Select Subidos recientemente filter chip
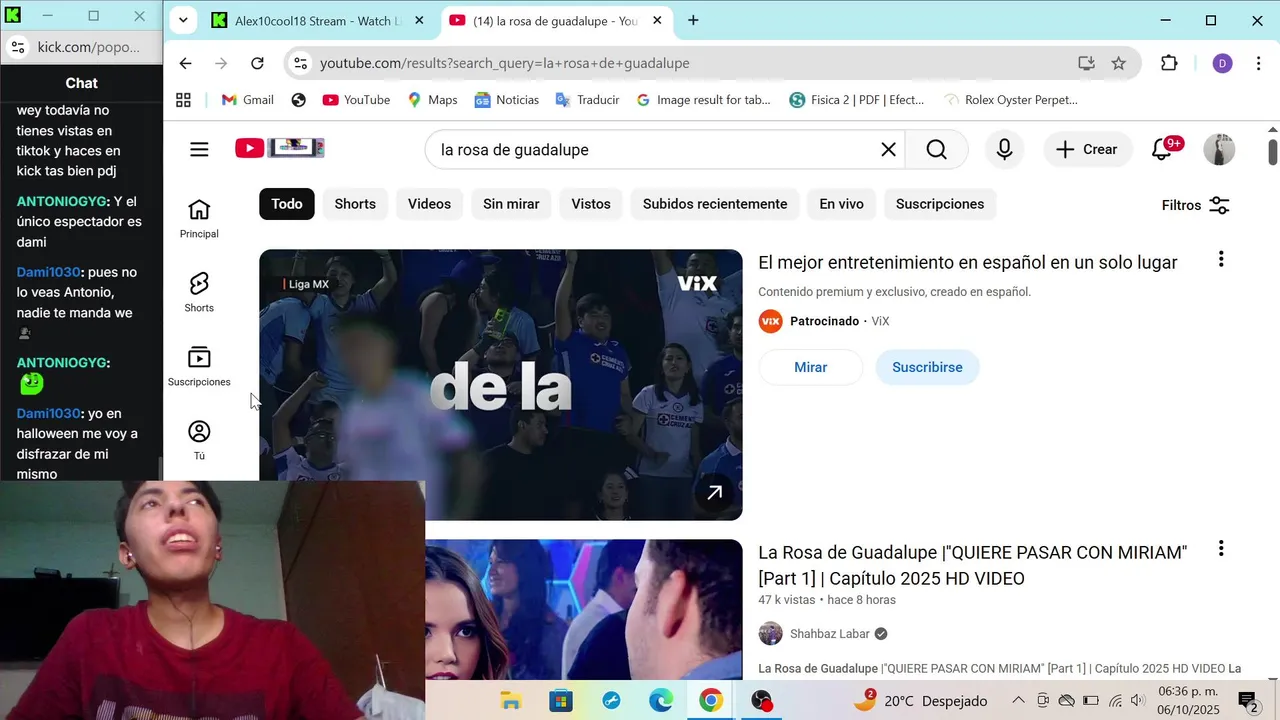This screenshot has height=720, width=1280. pyautogui.click(x=715, y=204)
